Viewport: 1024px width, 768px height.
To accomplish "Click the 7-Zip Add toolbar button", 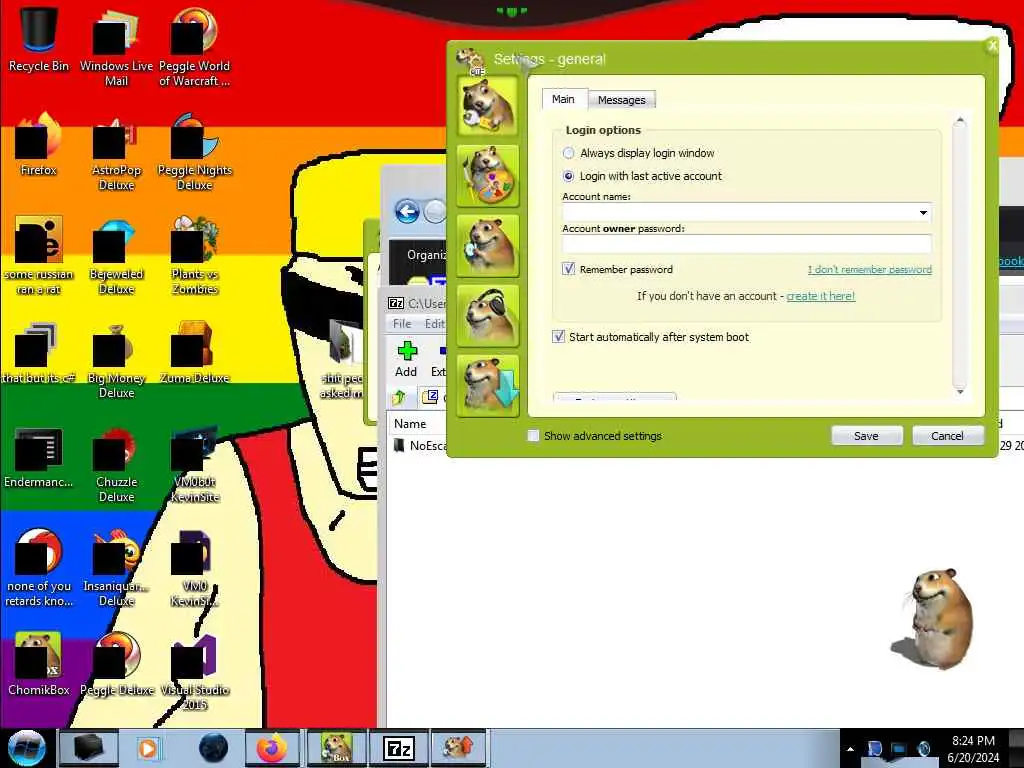I will pos(406,359).
